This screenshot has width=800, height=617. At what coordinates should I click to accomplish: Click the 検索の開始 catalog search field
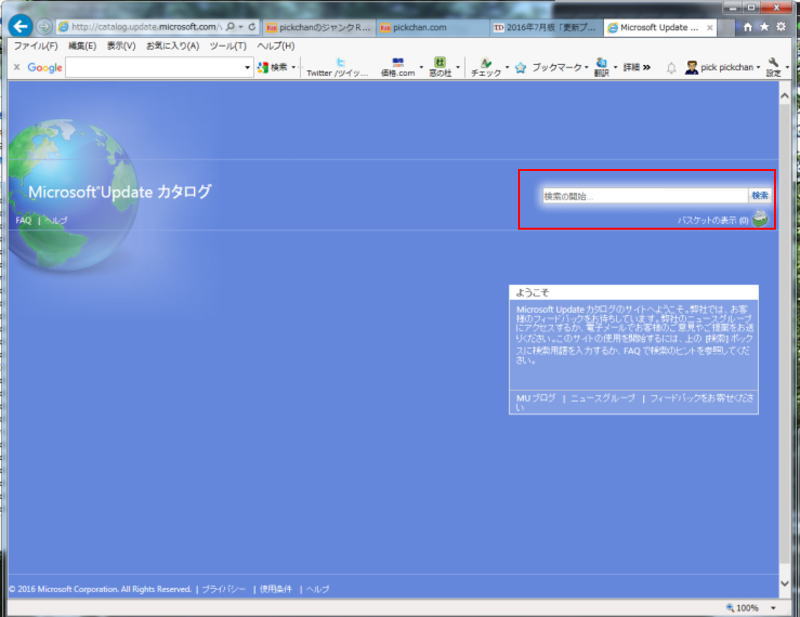(645, 195)
